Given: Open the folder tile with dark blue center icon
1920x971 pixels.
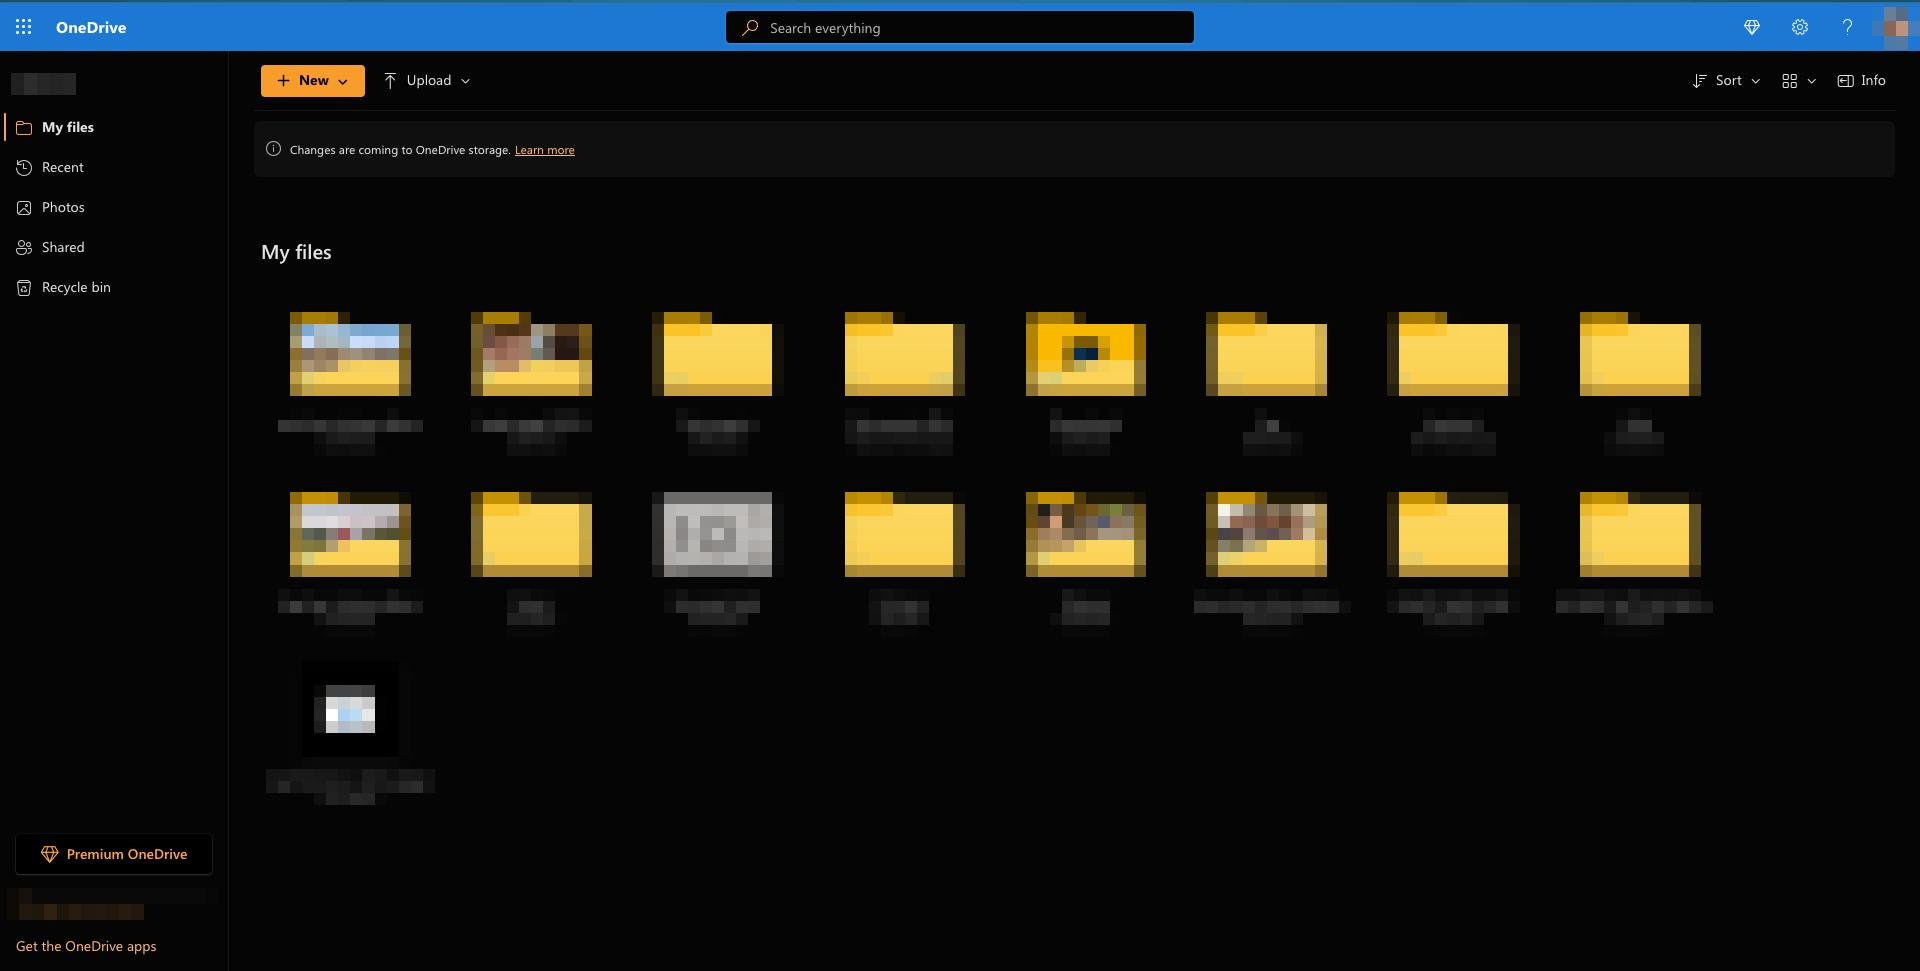Looking at the screenshot, I should click(x=1086, y=354).
